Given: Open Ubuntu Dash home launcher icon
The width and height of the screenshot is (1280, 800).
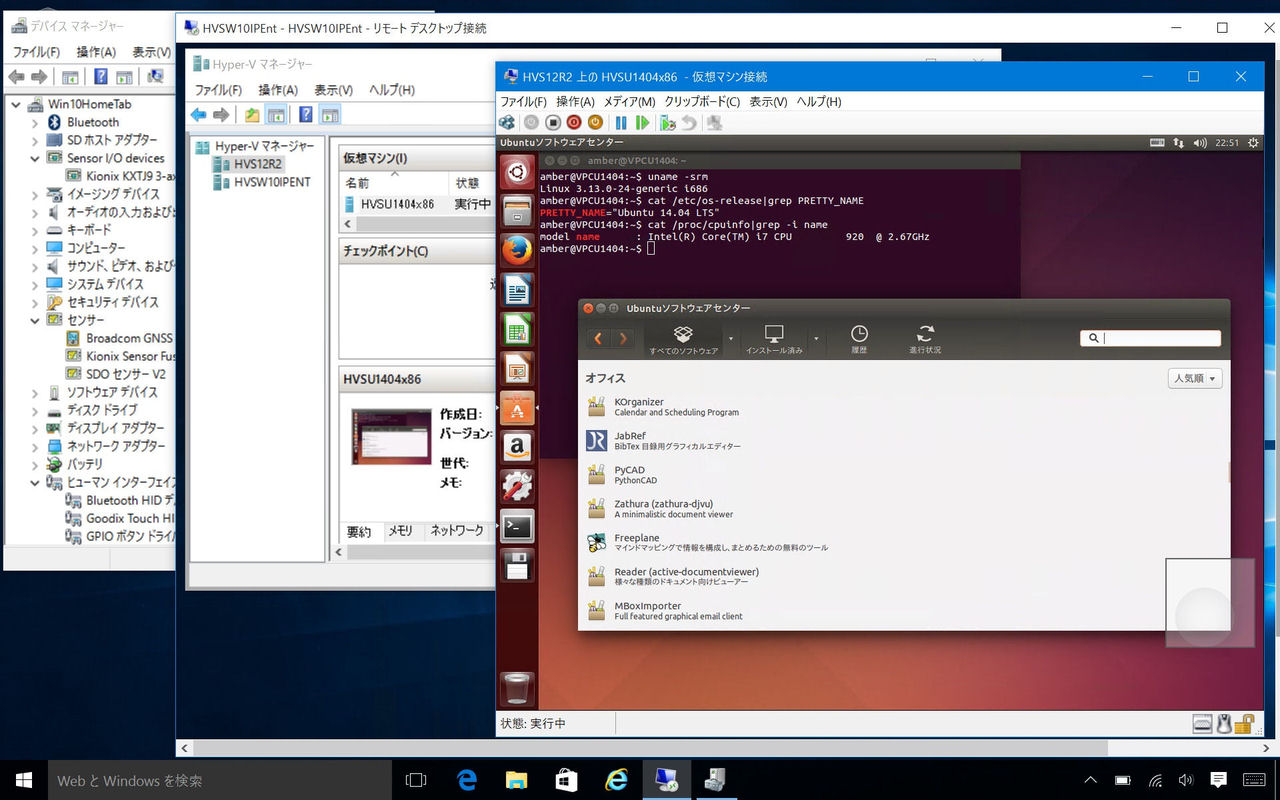Looking at the screenshot, I should [517, 172].
